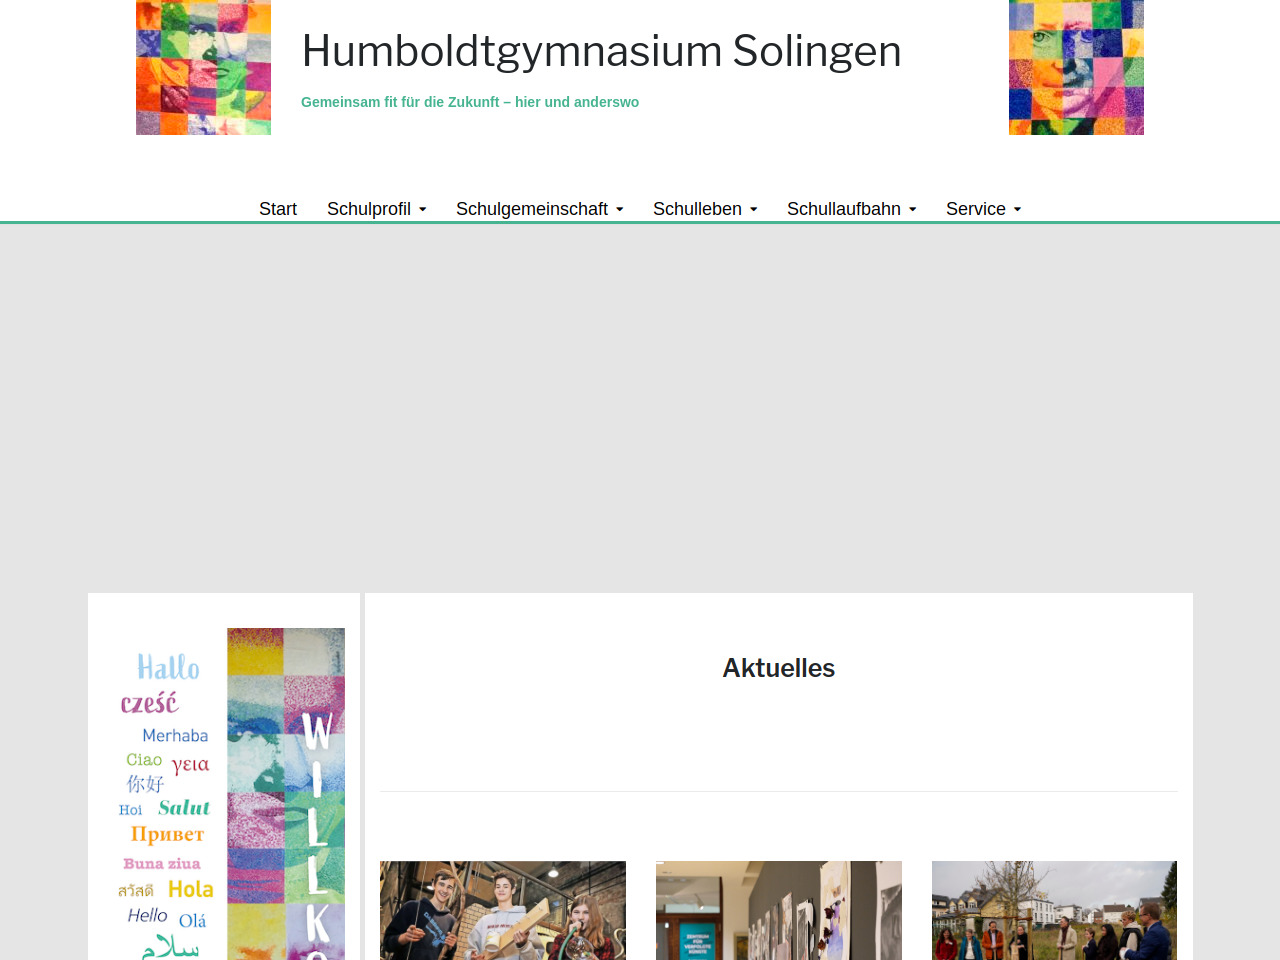Click the colorful Willkommen banner image
Screen dimensions: 1280x960
(x=286, y=795)
